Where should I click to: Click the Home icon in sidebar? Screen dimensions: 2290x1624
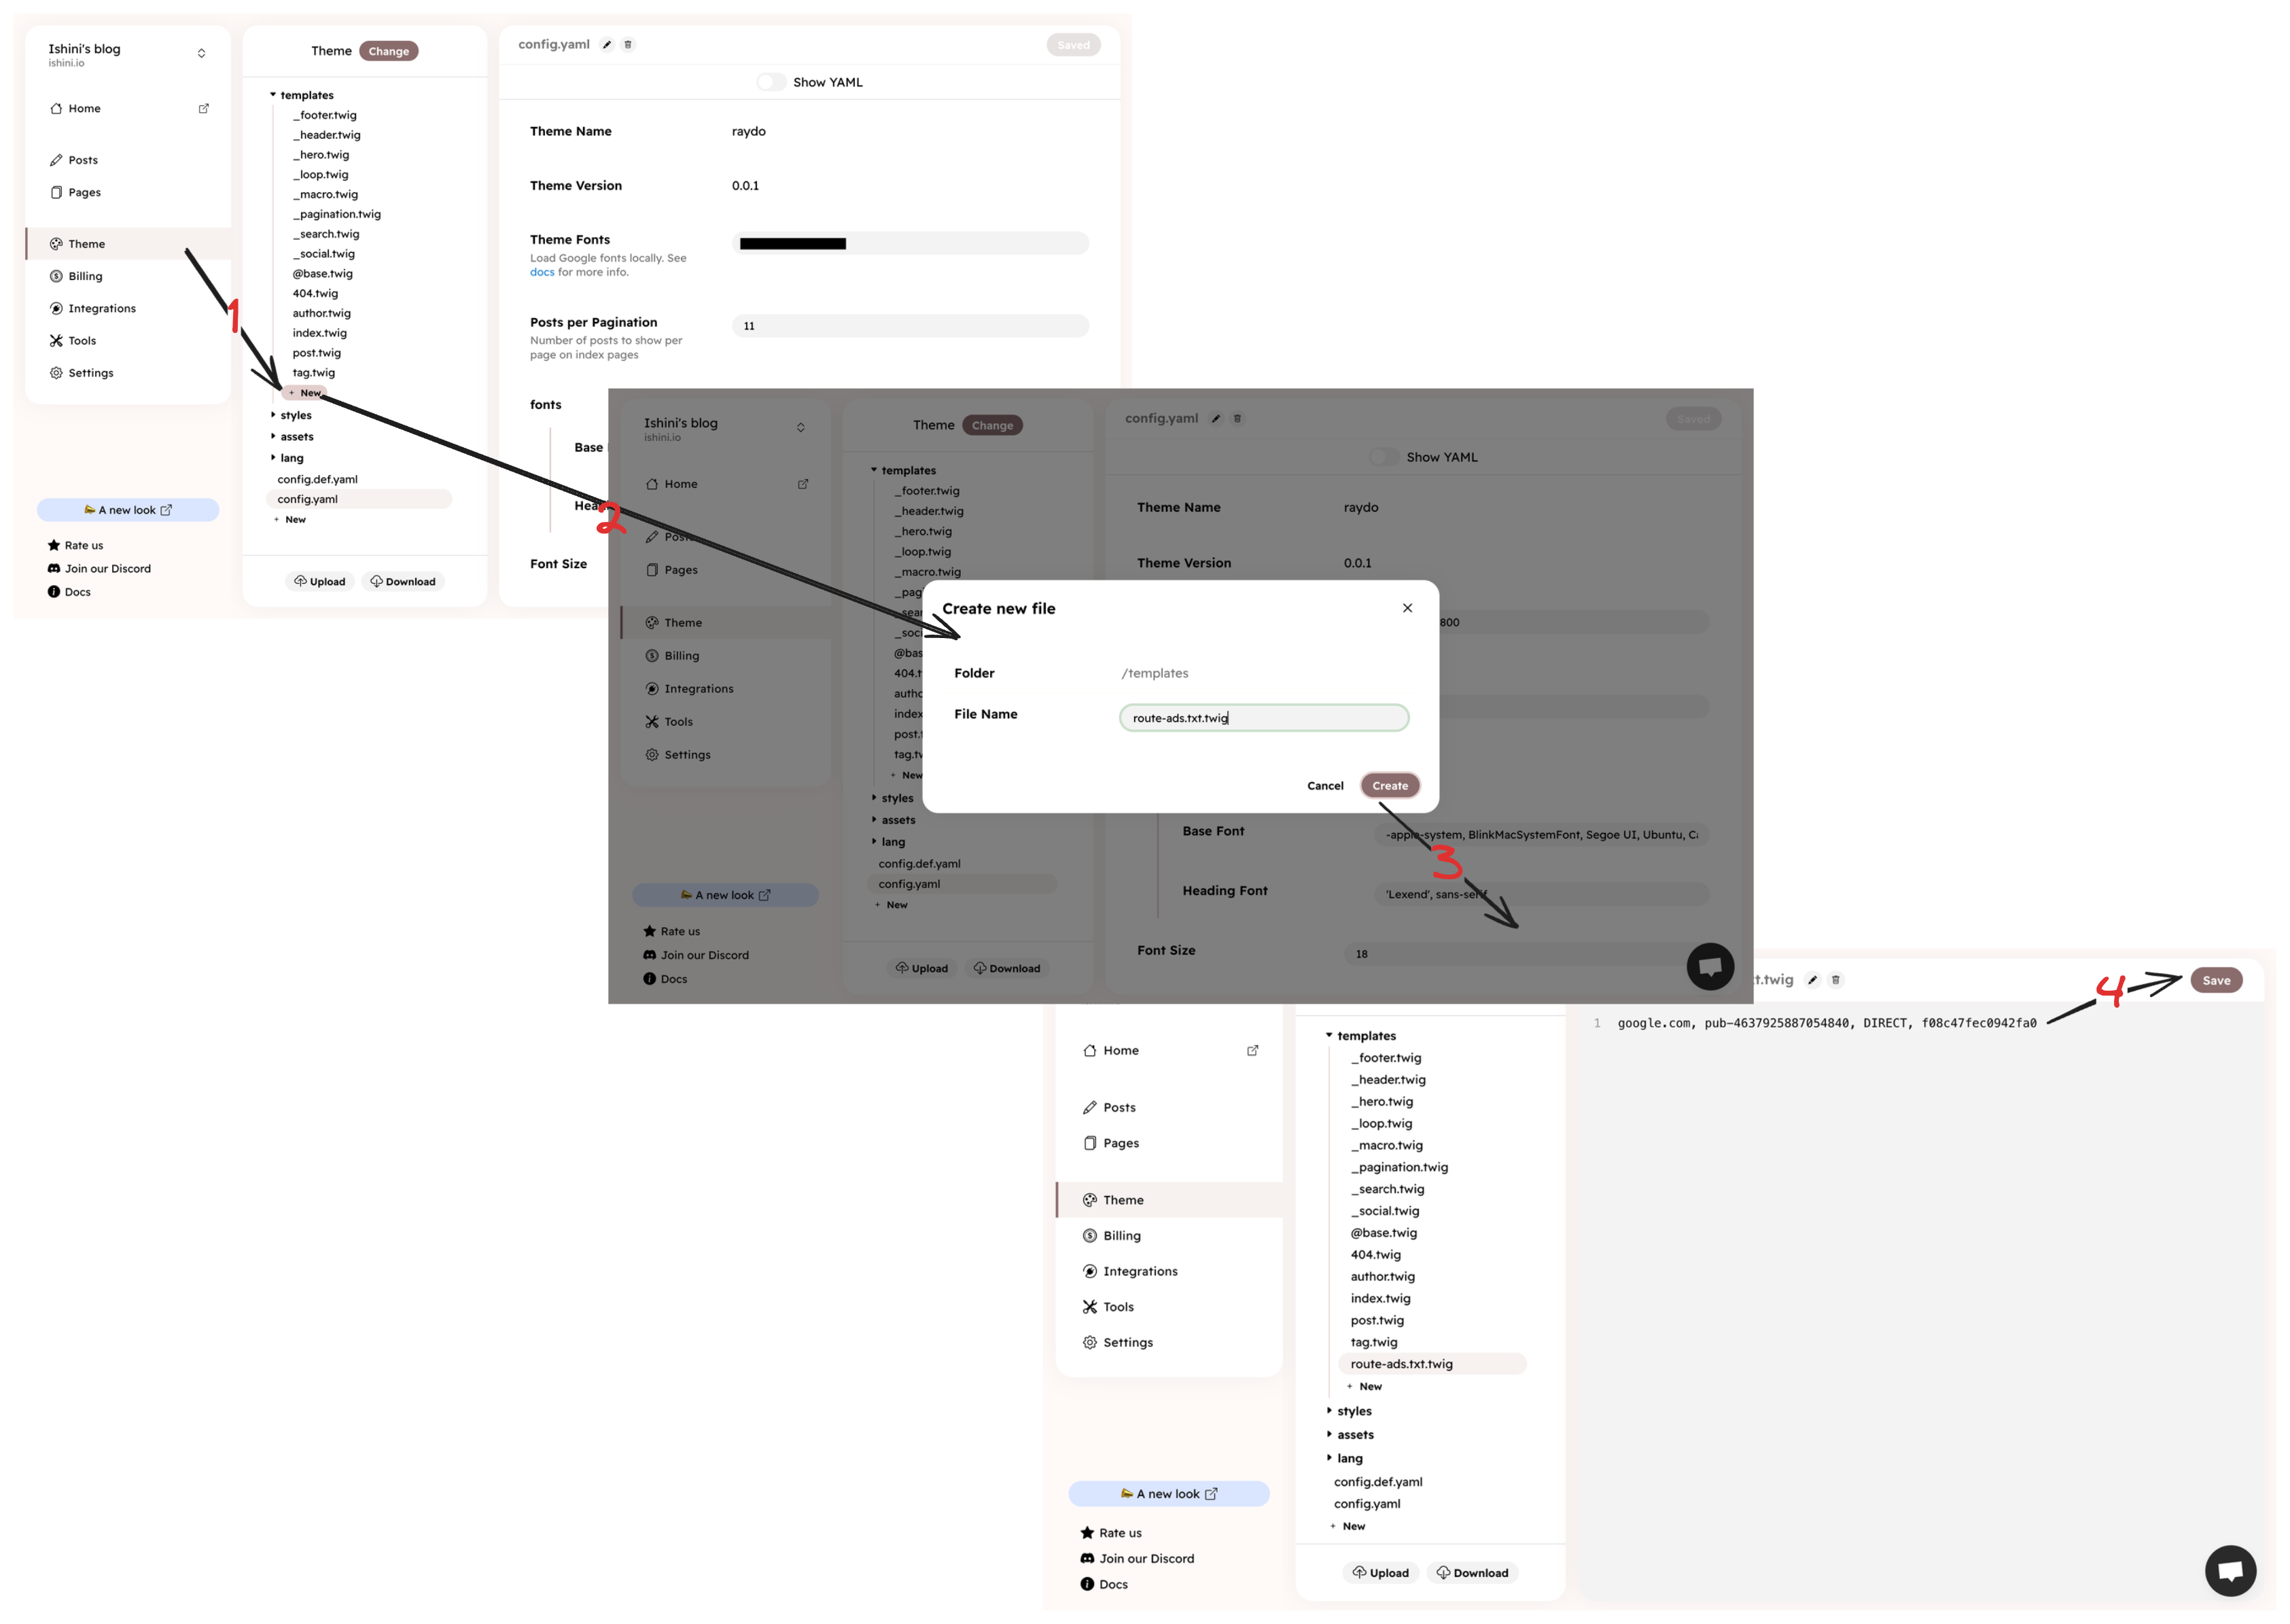pyautogui.click(x=54, y=109)
